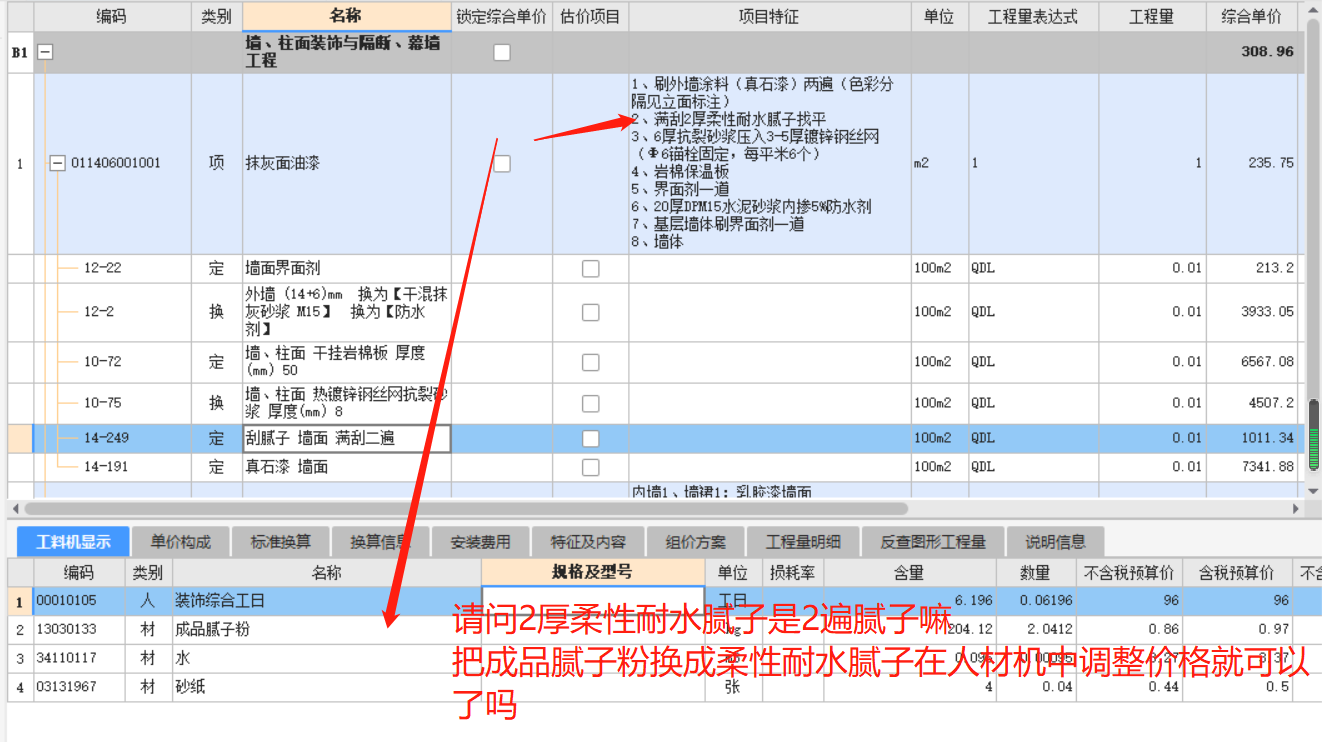Click the 项目特征 column header

769,17
